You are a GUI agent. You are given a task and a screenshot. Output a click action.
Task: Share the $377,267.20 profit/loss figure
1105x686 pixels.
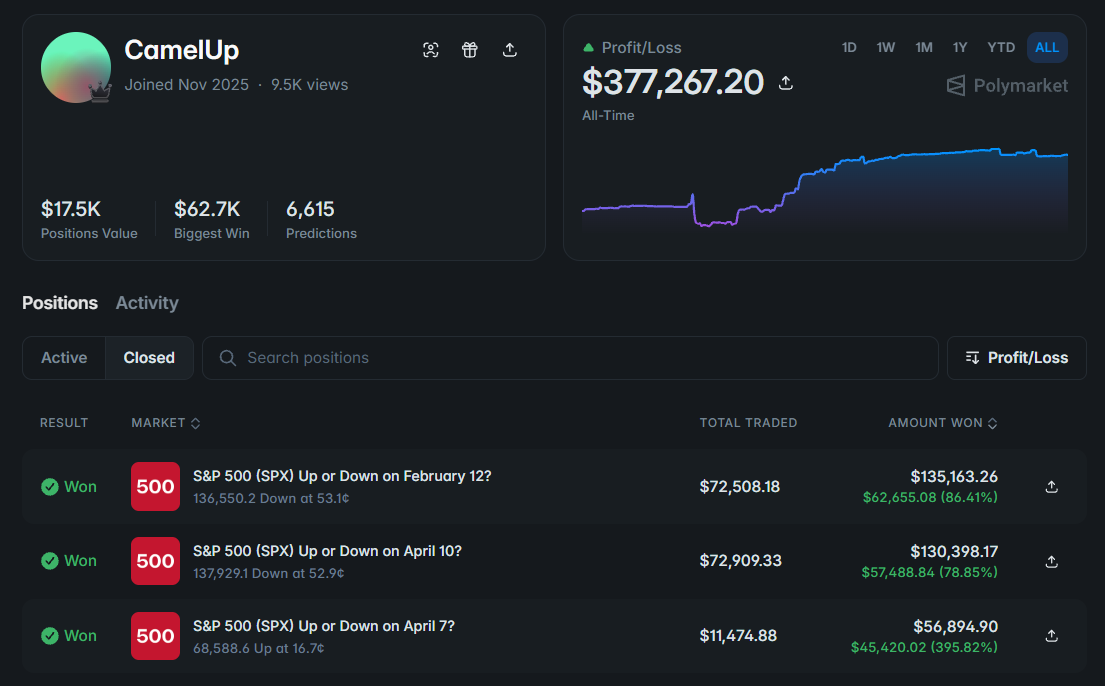tap(786, 83)
